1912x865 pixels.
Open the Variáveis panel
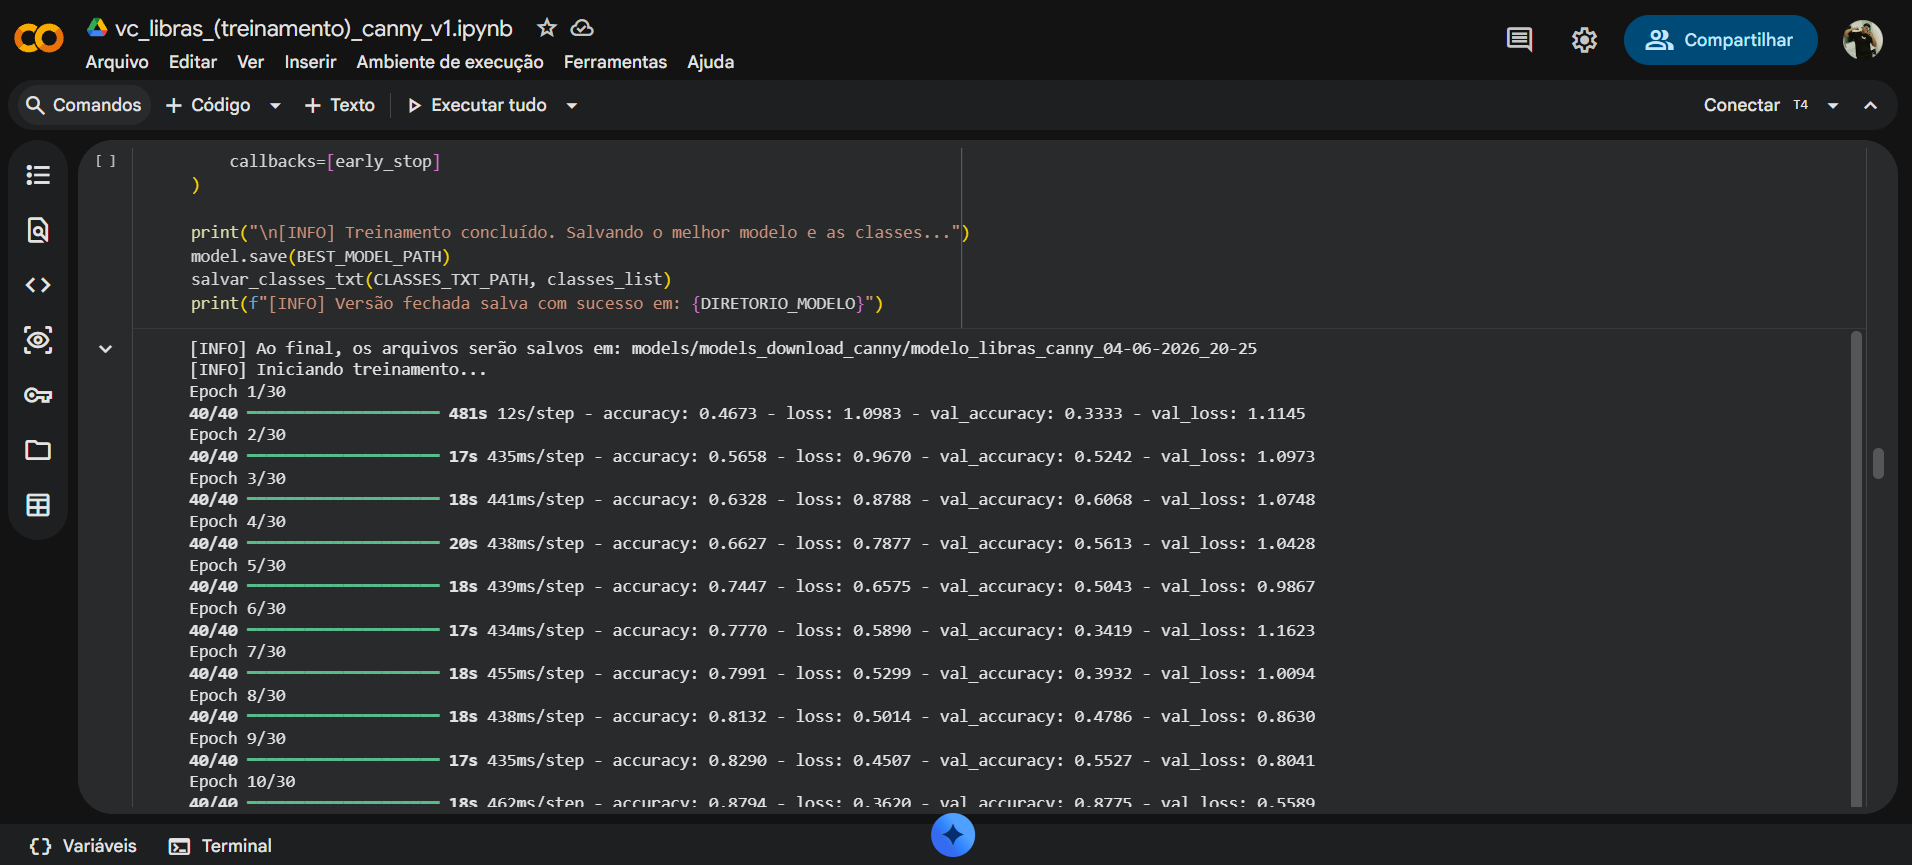tap(83, 846)
